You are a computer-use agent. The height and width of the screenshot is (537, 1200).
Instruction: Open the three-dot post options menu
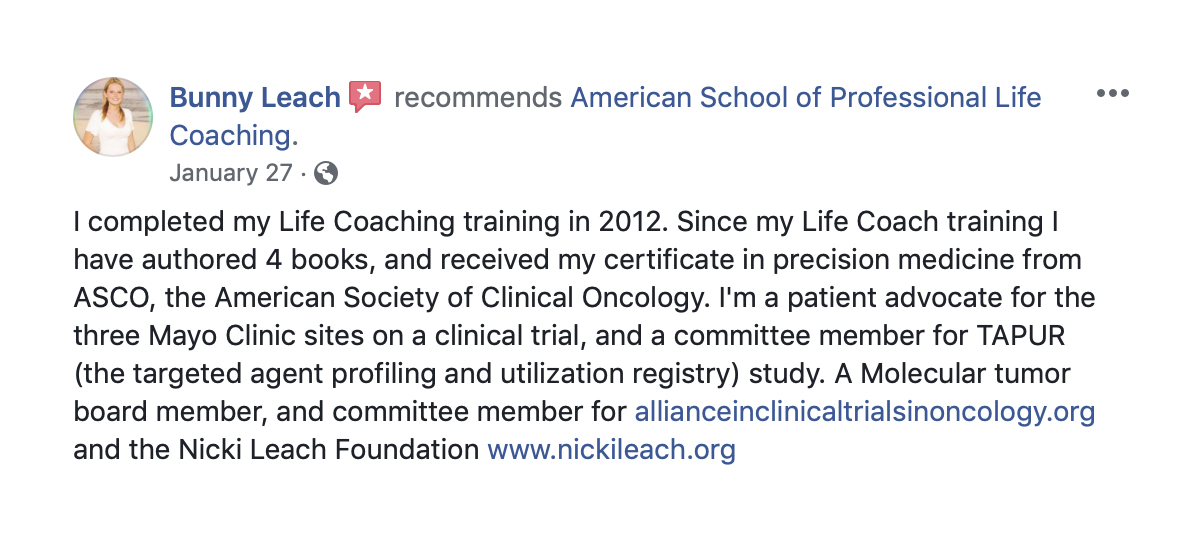tap(1112, 94)
